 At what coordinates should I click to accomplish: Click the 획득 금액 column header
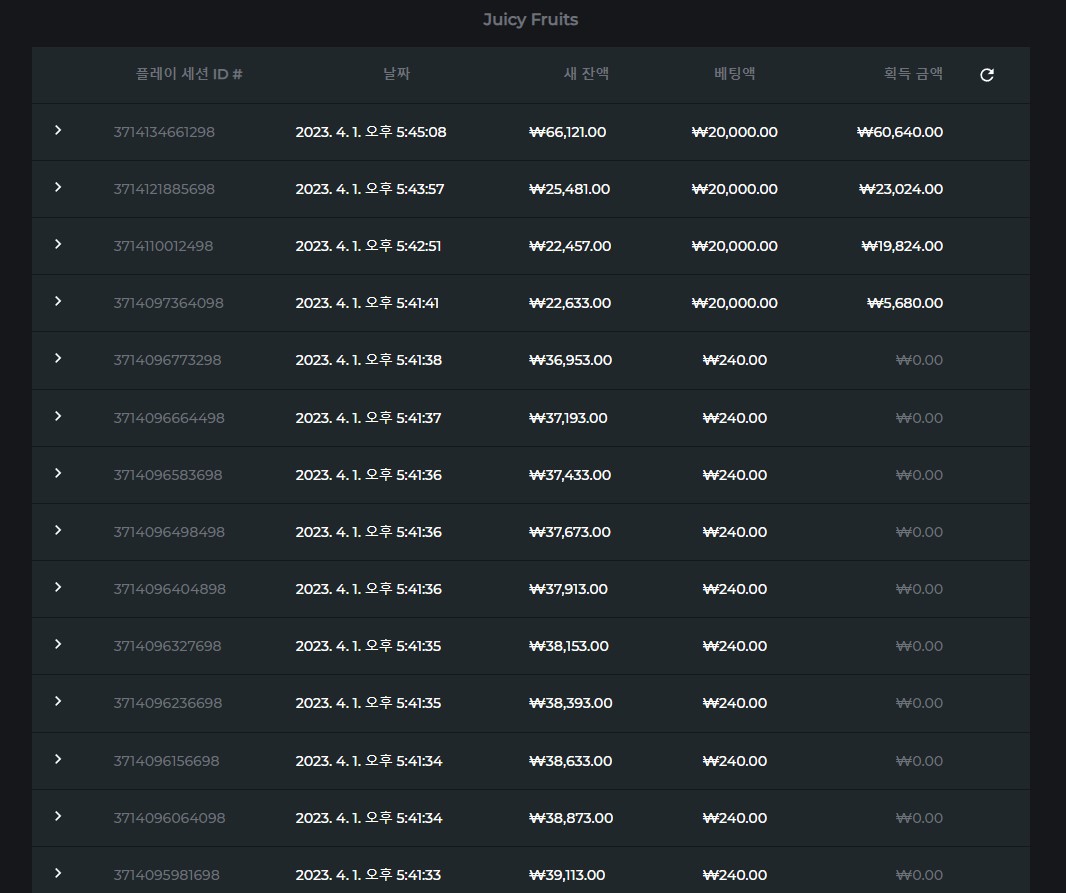pyautogui.click(x=913, y=73)
